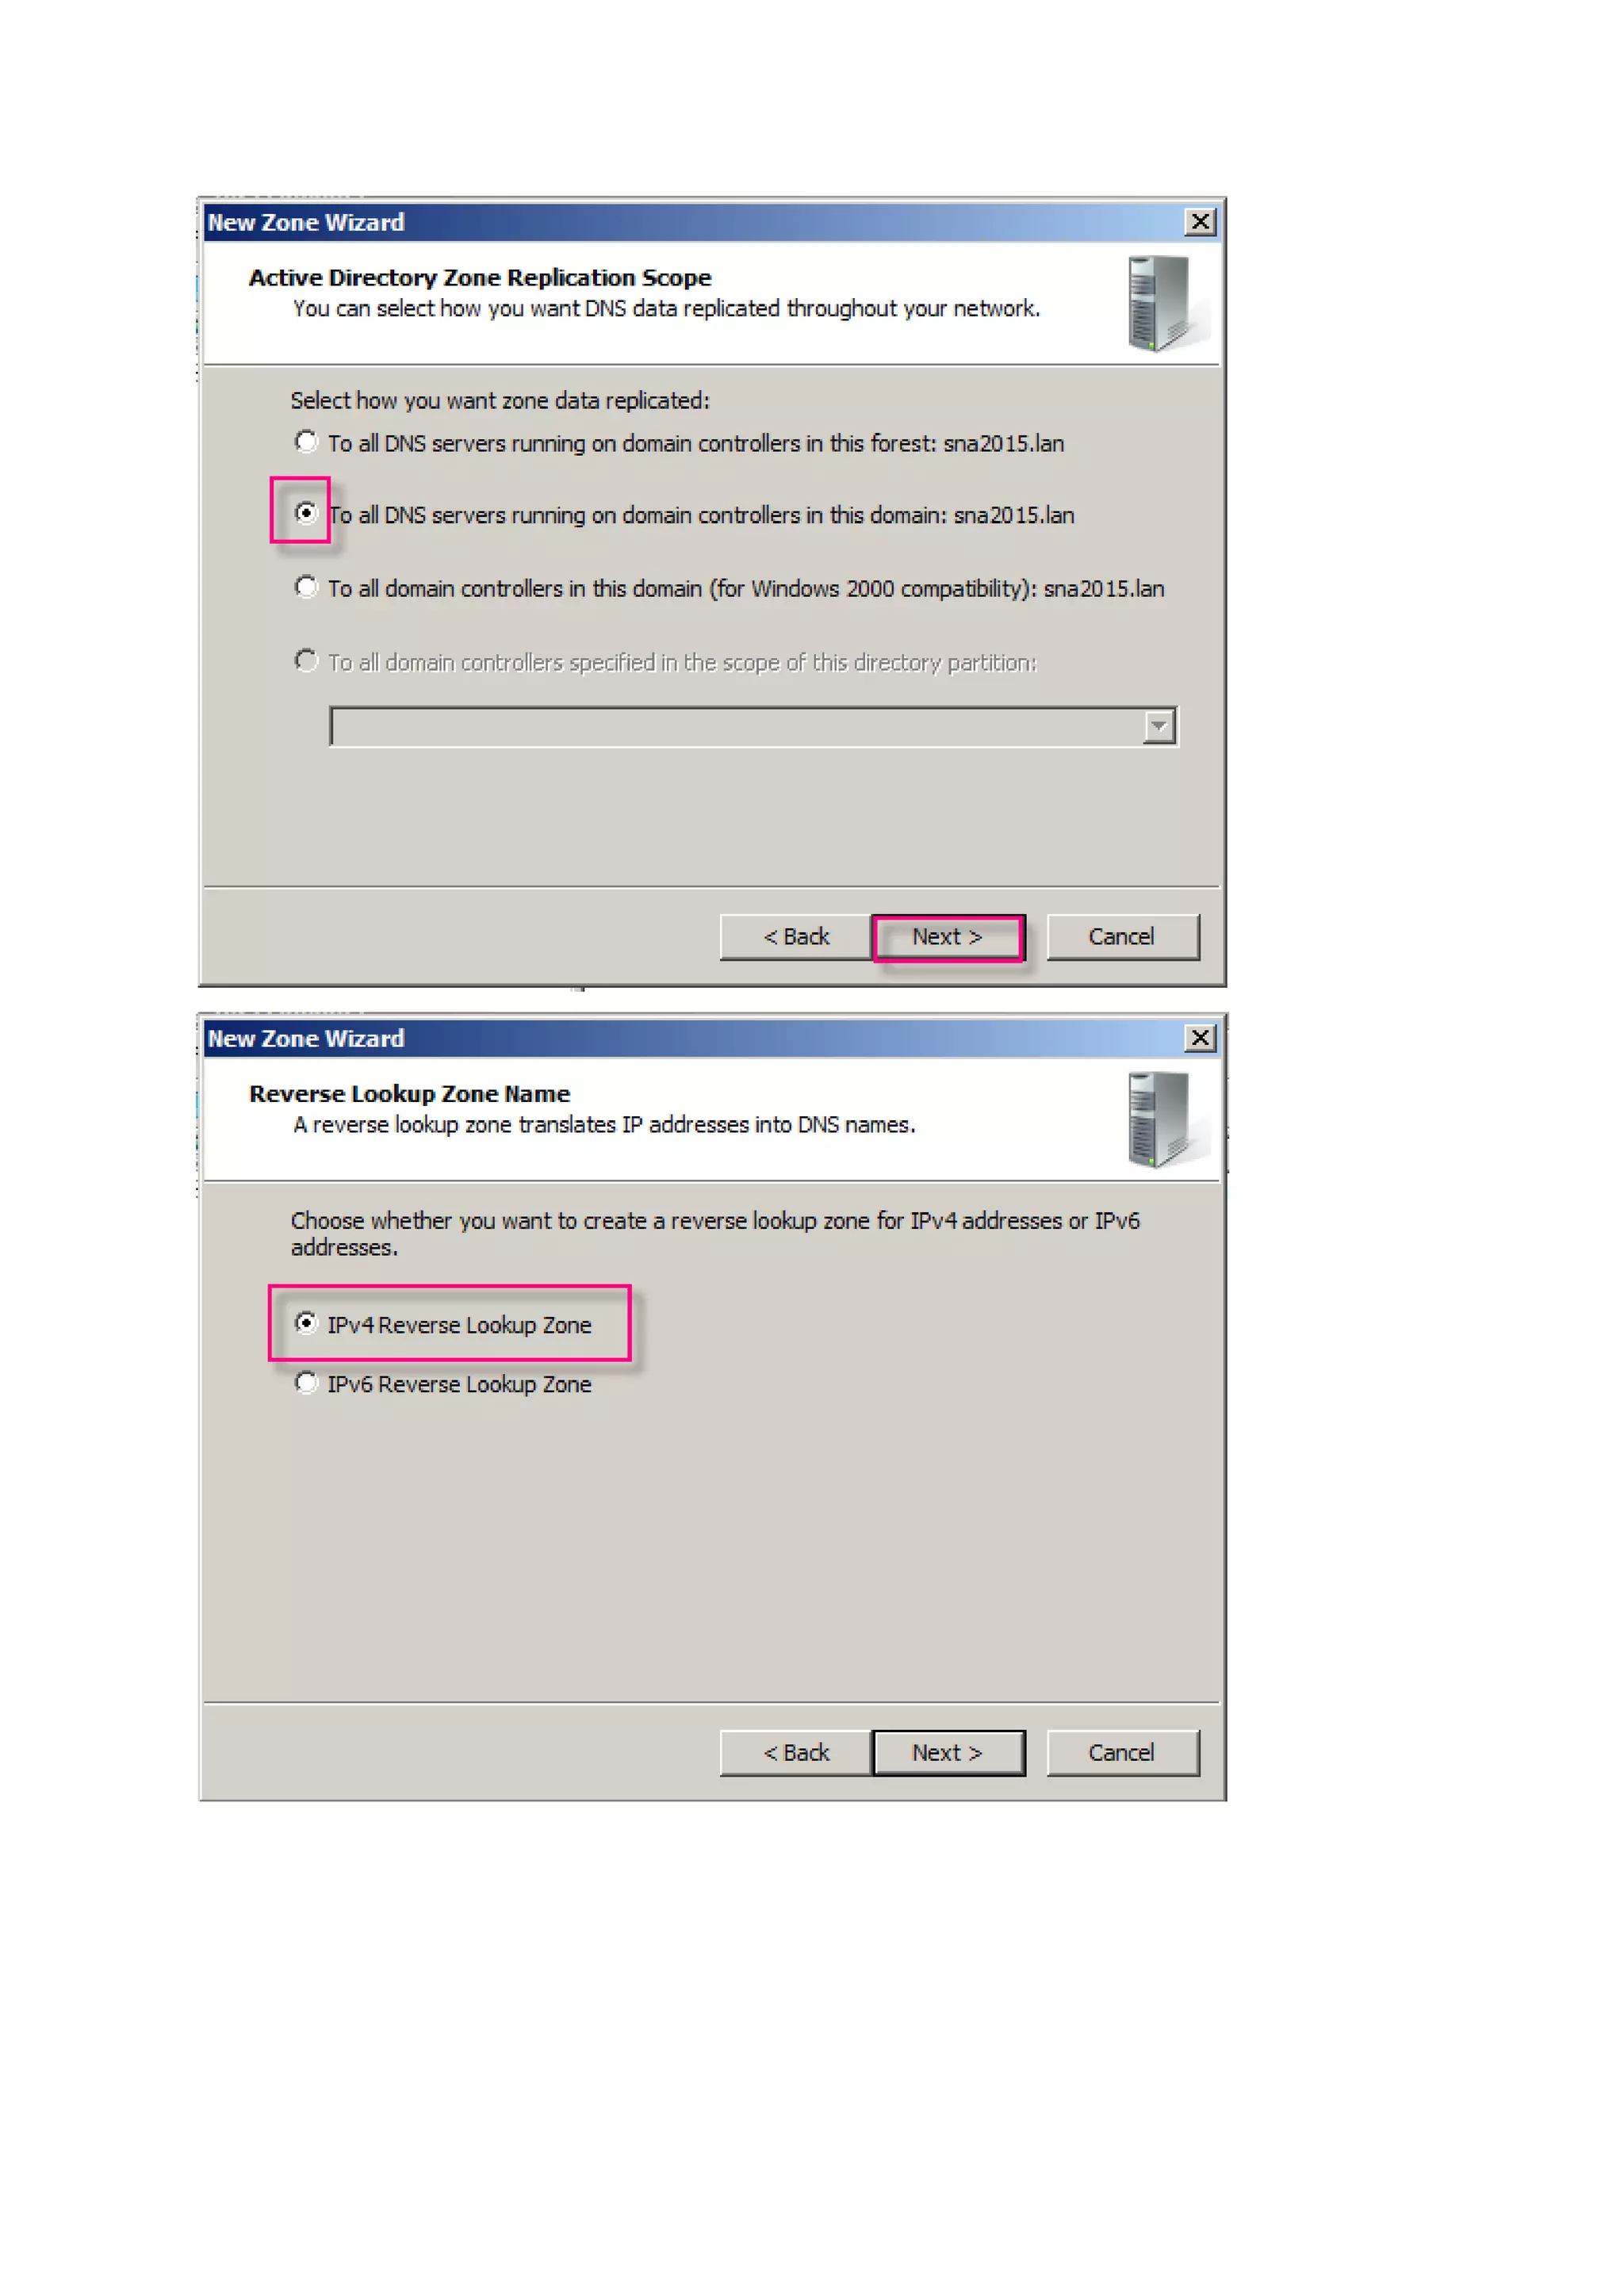Select forest-wide DNS replication radio option
This screenshot has width=1624, height=2296.
click(x=306, y=442)
